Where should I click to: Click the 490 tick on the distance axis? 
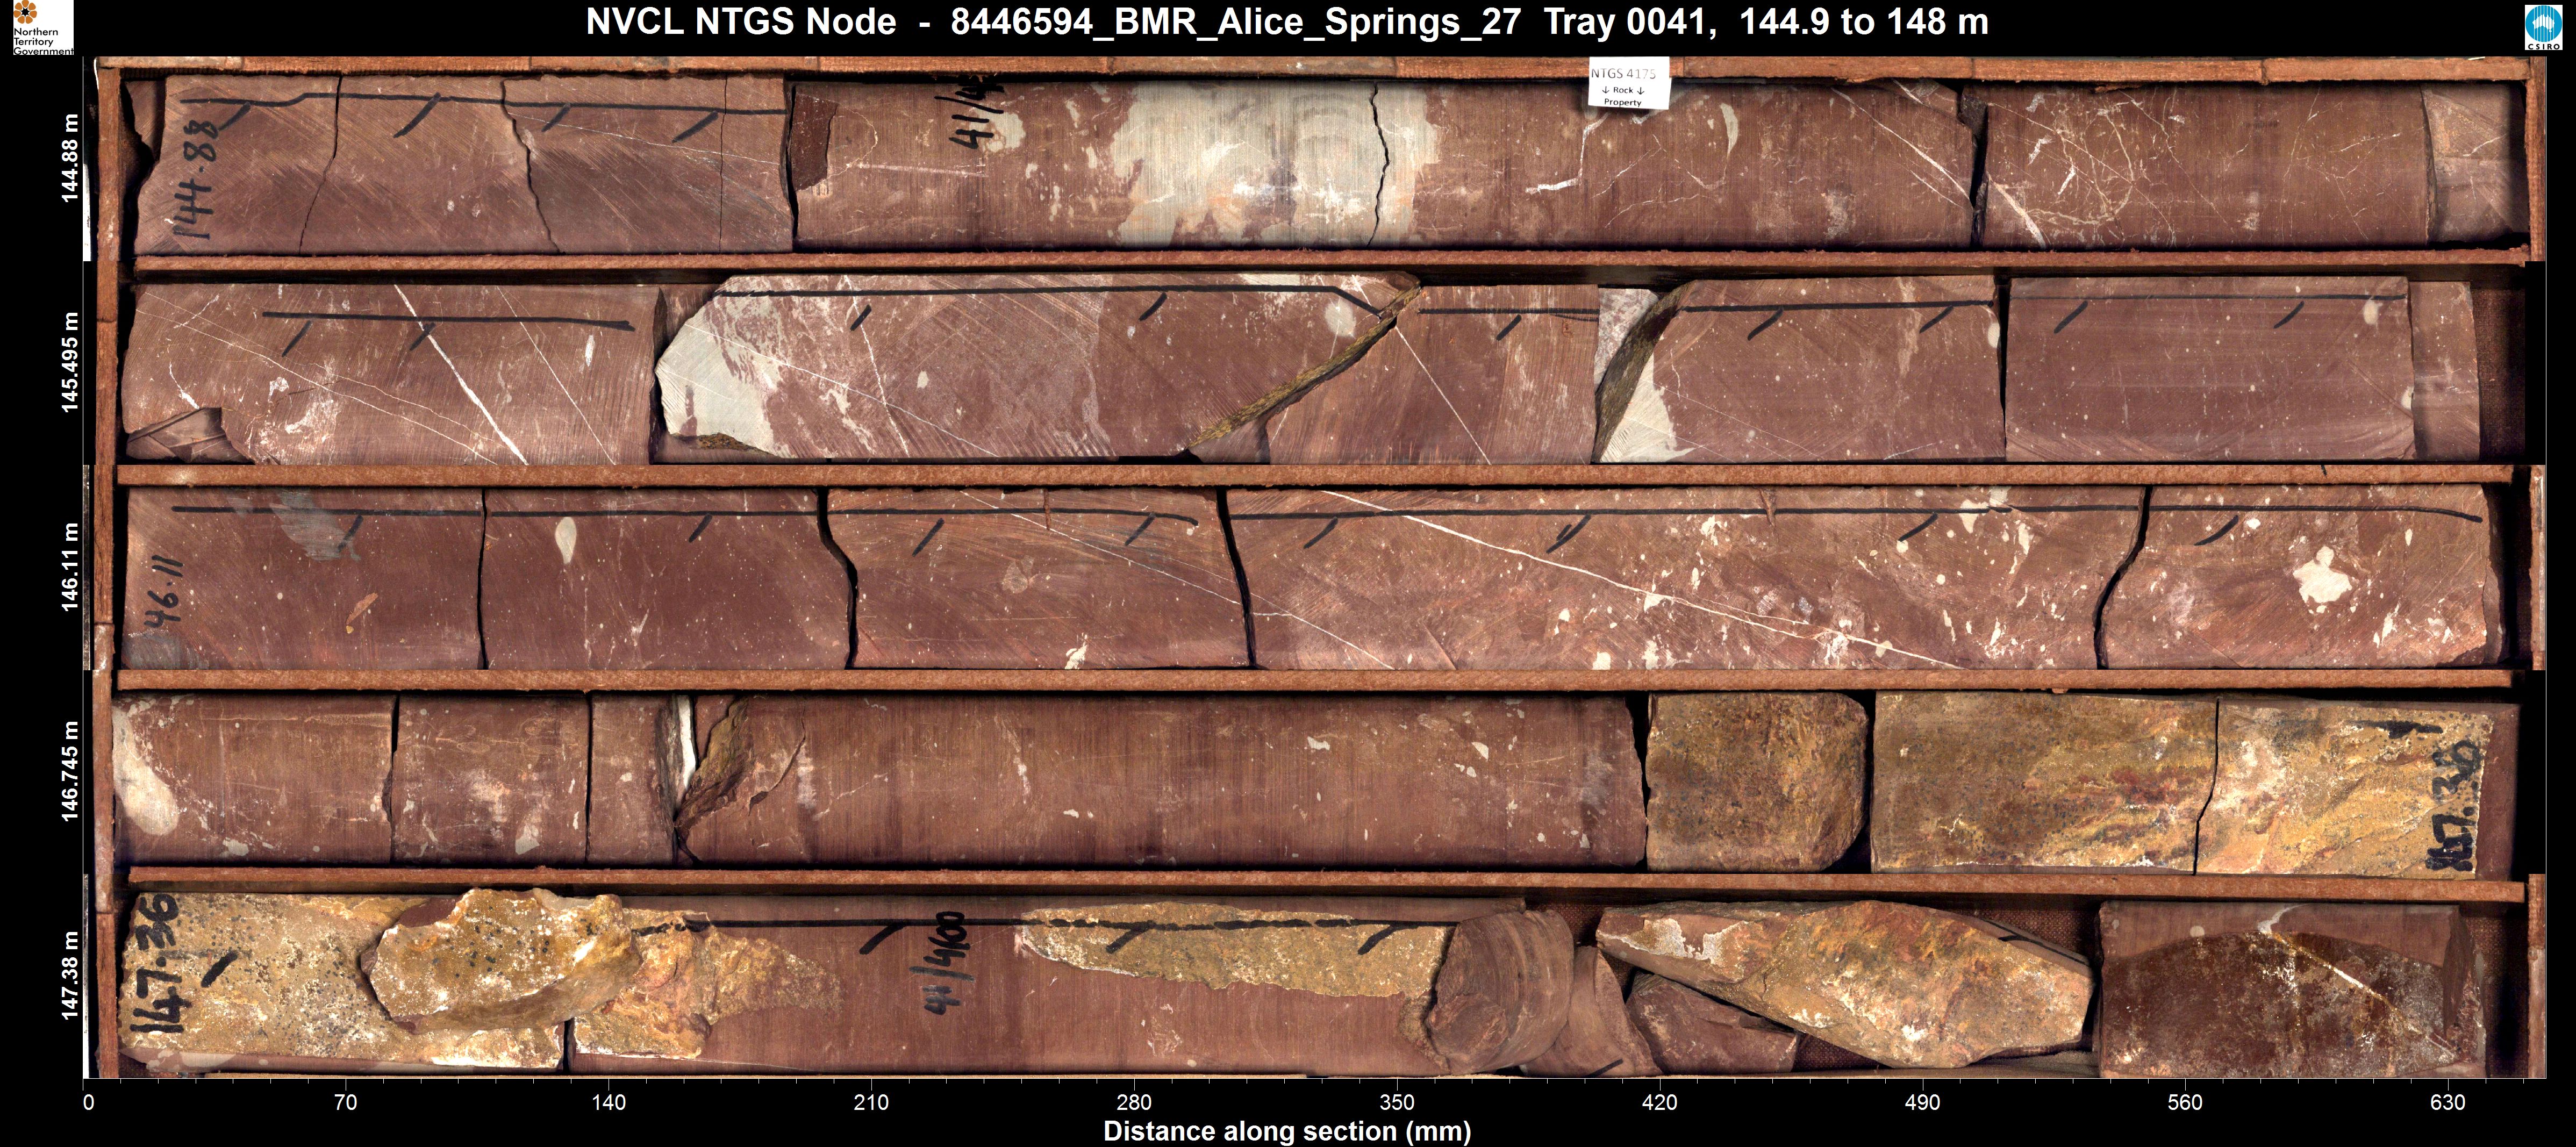pyautogui.click(x=1922, y=1102)
